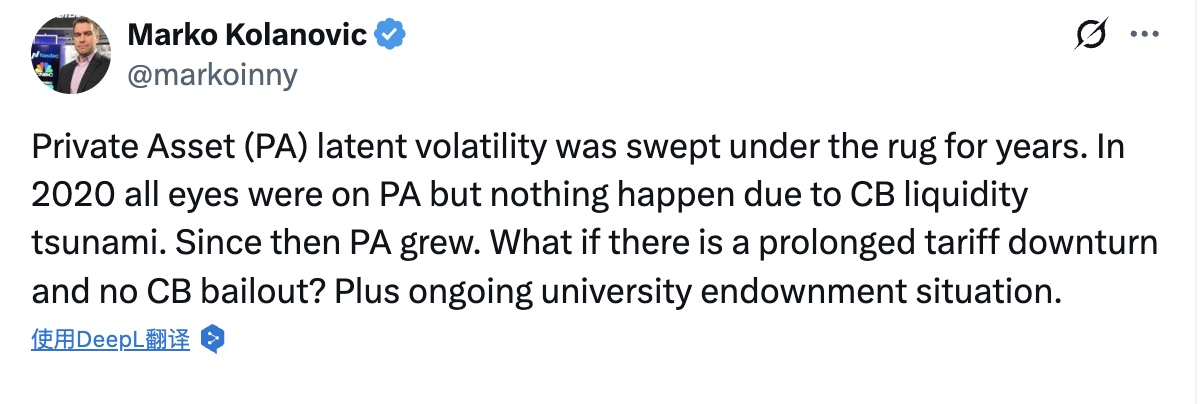The height and width of the screenshot is (404, 1200).
Task: Open the three-dot more options menu
Action: click(x=1143, y=35)
